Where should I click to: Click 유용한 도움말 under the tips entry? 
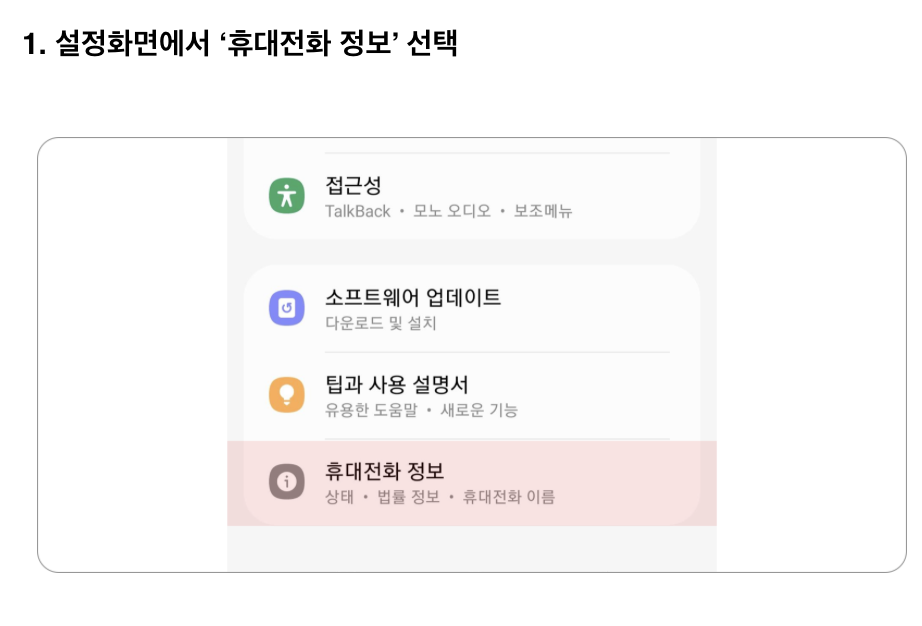[371, 410]
